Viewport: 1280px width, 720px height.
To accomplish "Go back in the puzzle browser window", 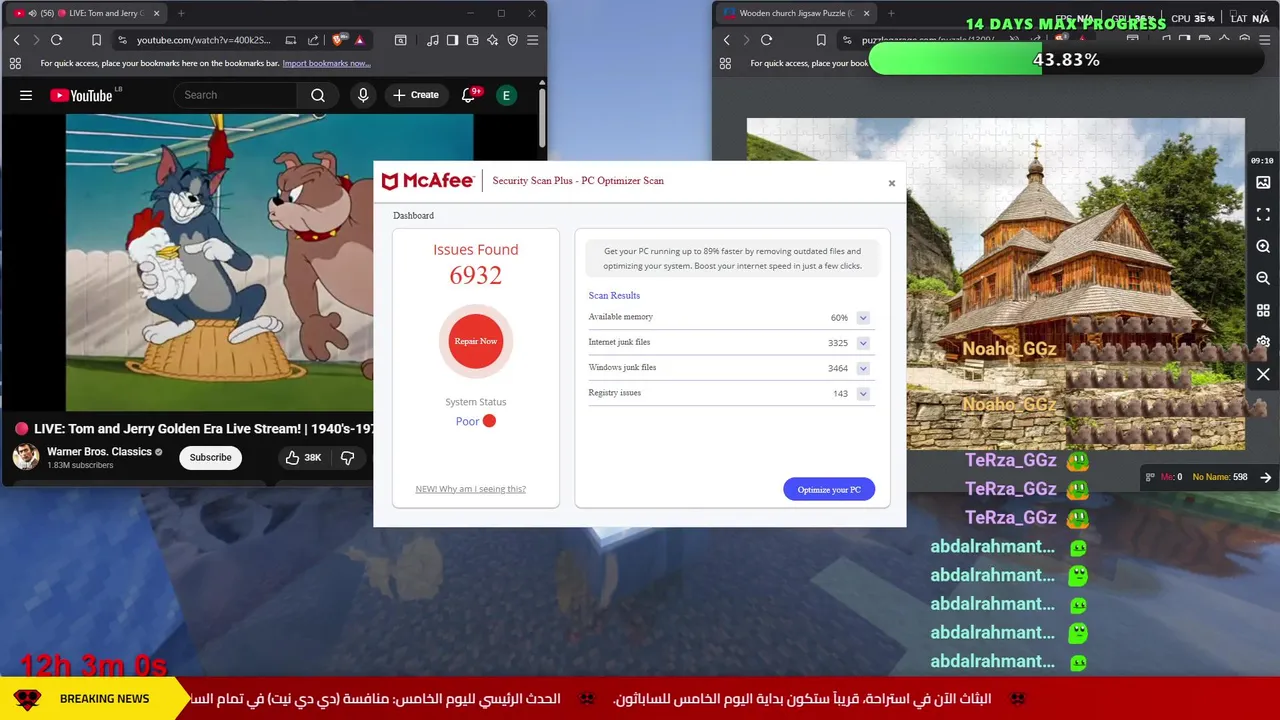I will tap(726, 40).
